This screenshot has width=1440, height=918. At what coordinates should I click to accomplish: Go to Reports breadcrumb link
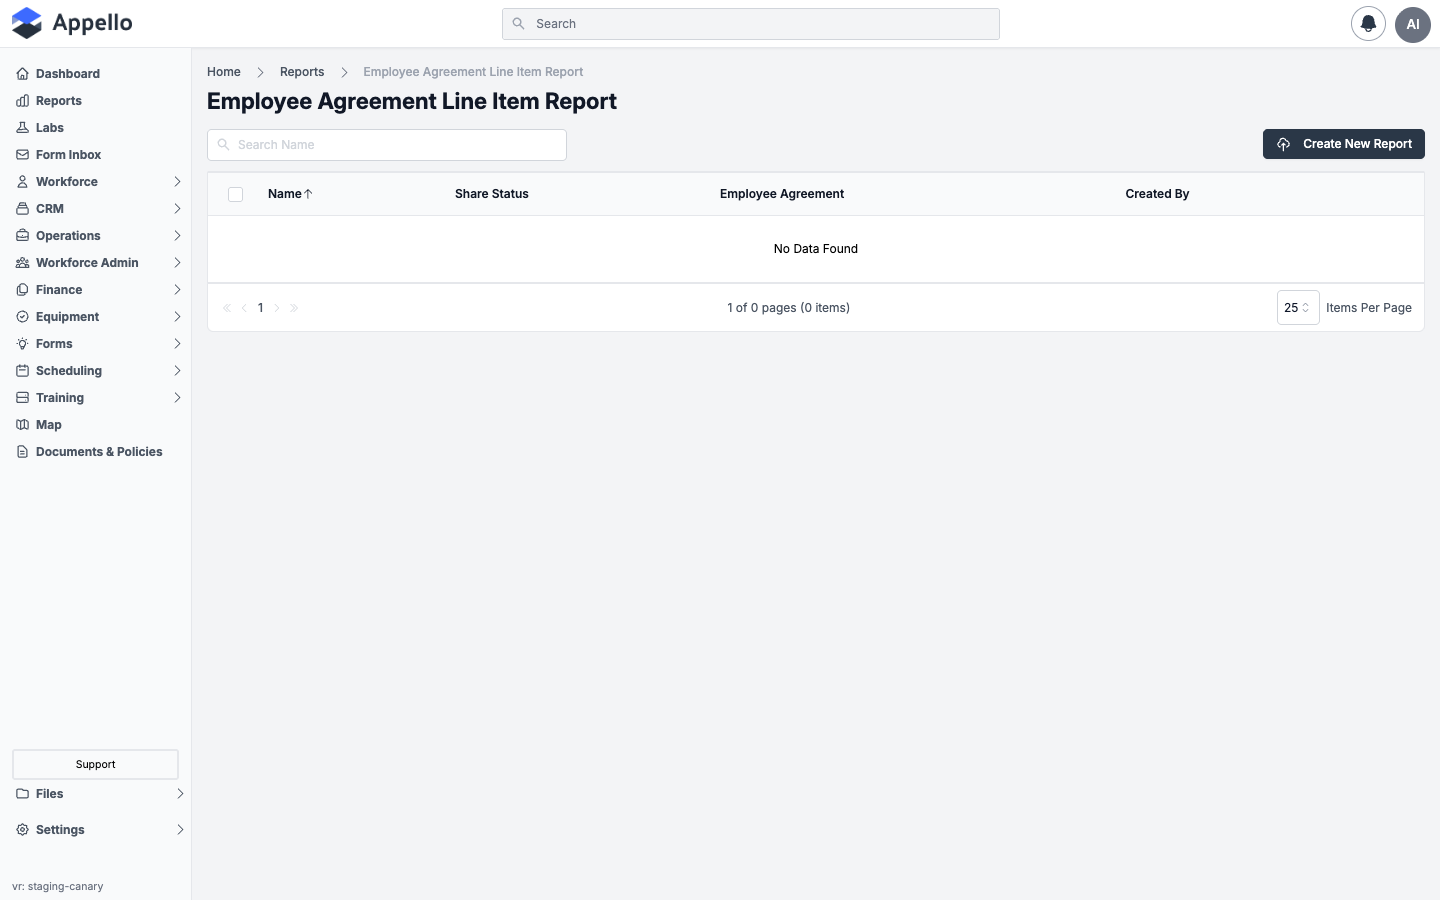(x=302, y=72)
